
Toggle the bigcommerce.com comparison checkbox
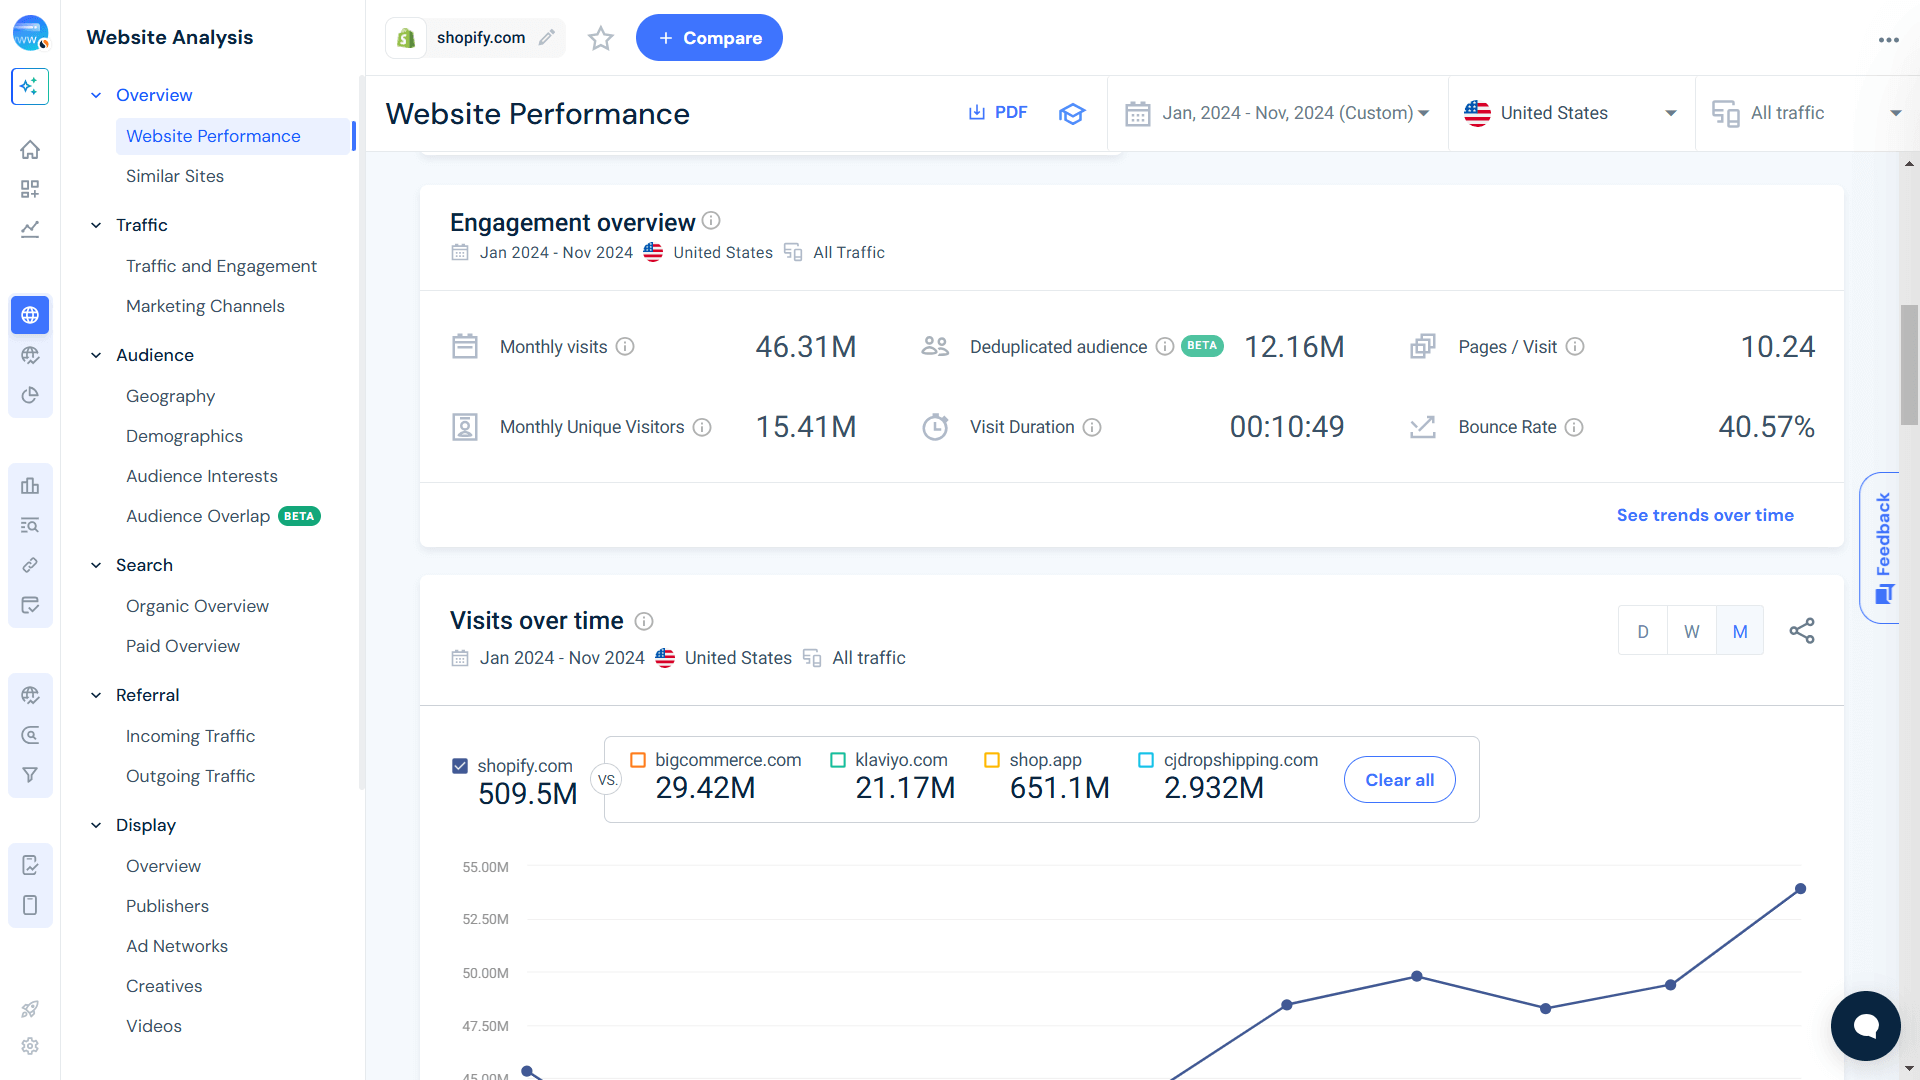pos(640,760)
